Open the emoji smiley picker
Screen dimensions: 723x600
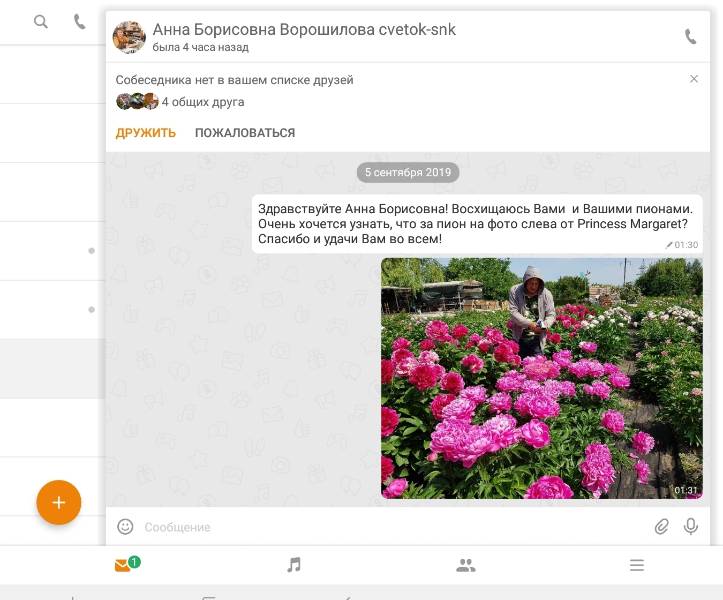click(125, 527)
